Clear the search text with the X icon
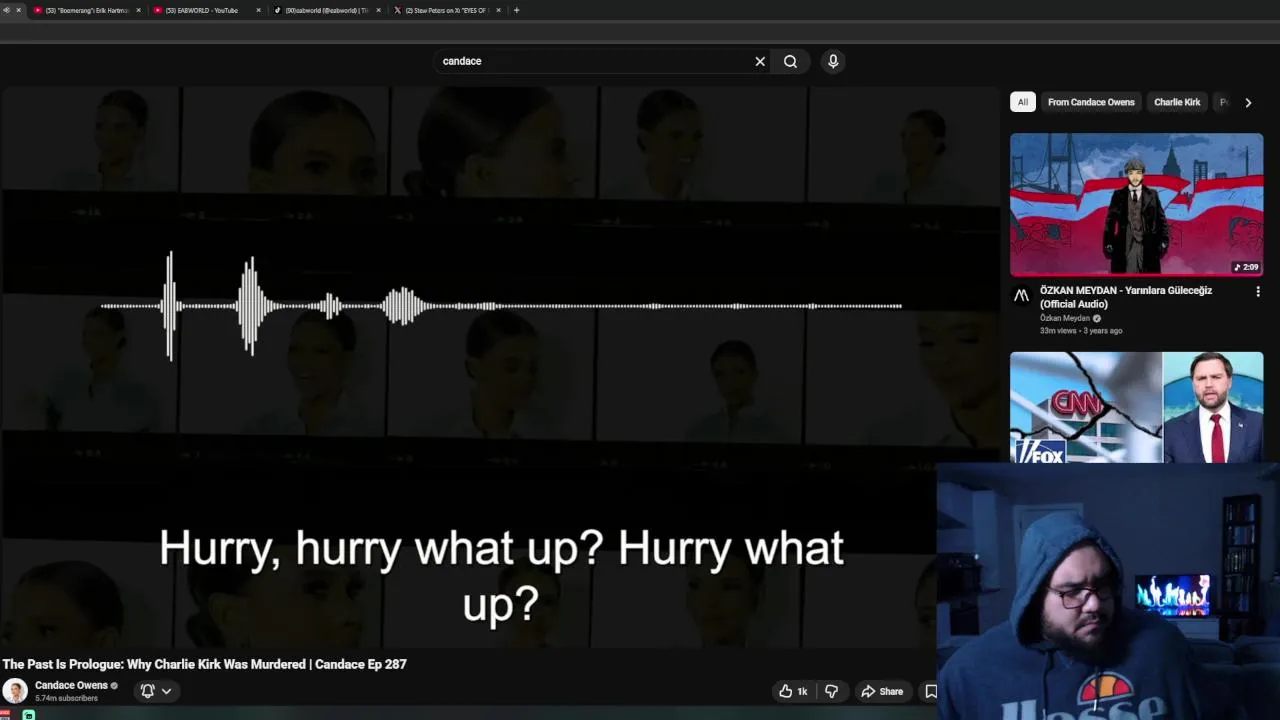Viewport: 1280px width, 720px height. pyautogui.click(x=760, y=61)
